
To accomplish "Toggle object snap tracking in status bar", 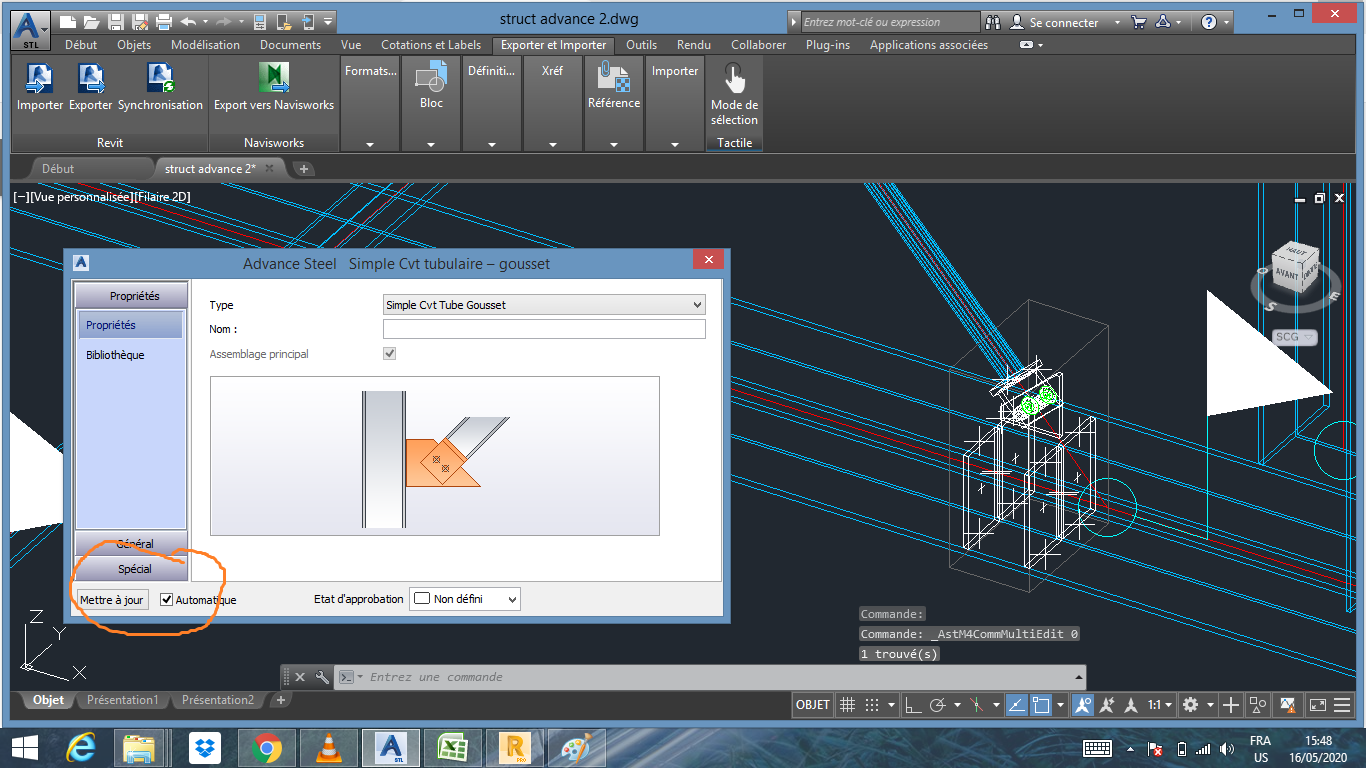I will pos(1016,705).
